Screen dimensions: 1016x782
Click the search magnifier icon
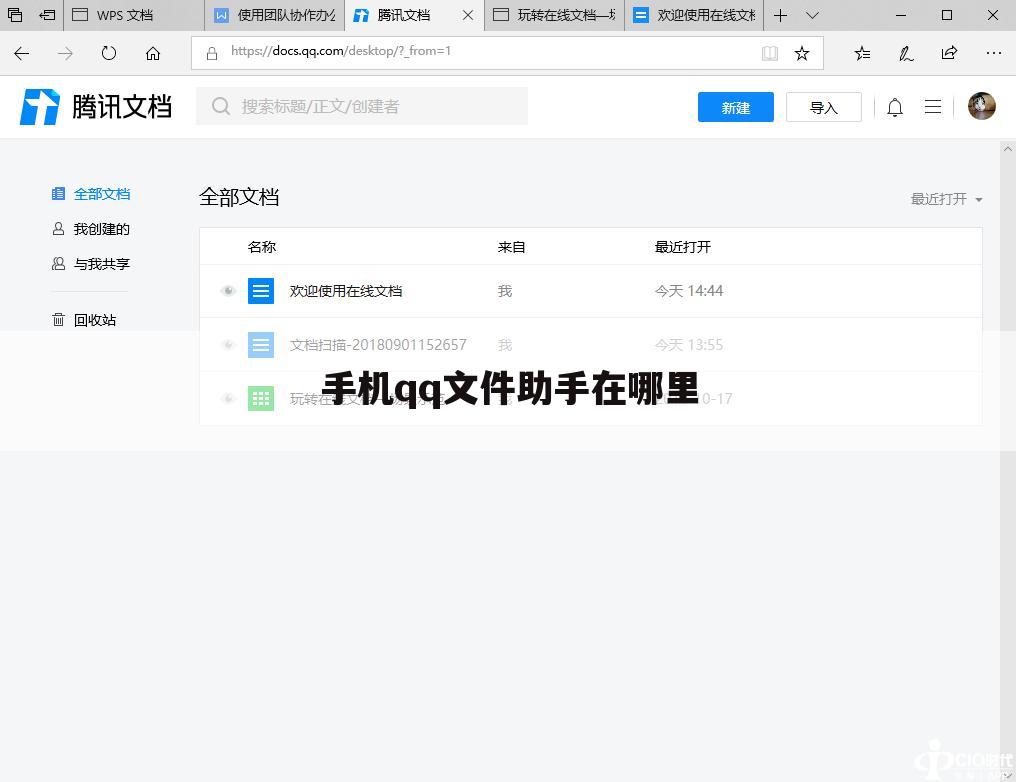click(x=221, y=106)
